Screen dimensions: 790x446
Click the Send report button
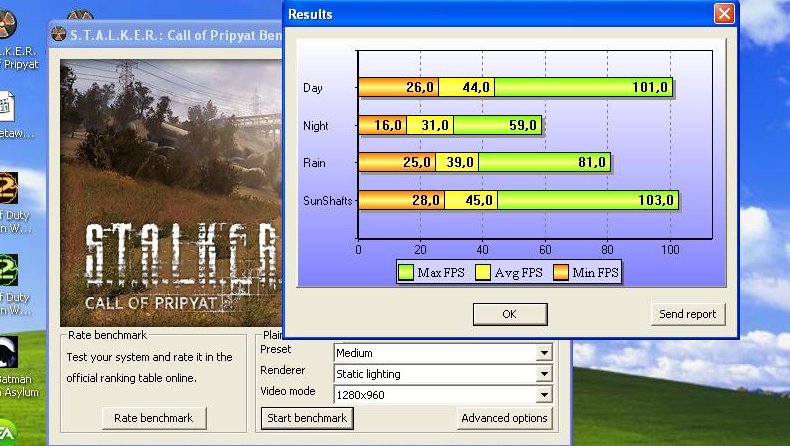[x=688, y=314]
